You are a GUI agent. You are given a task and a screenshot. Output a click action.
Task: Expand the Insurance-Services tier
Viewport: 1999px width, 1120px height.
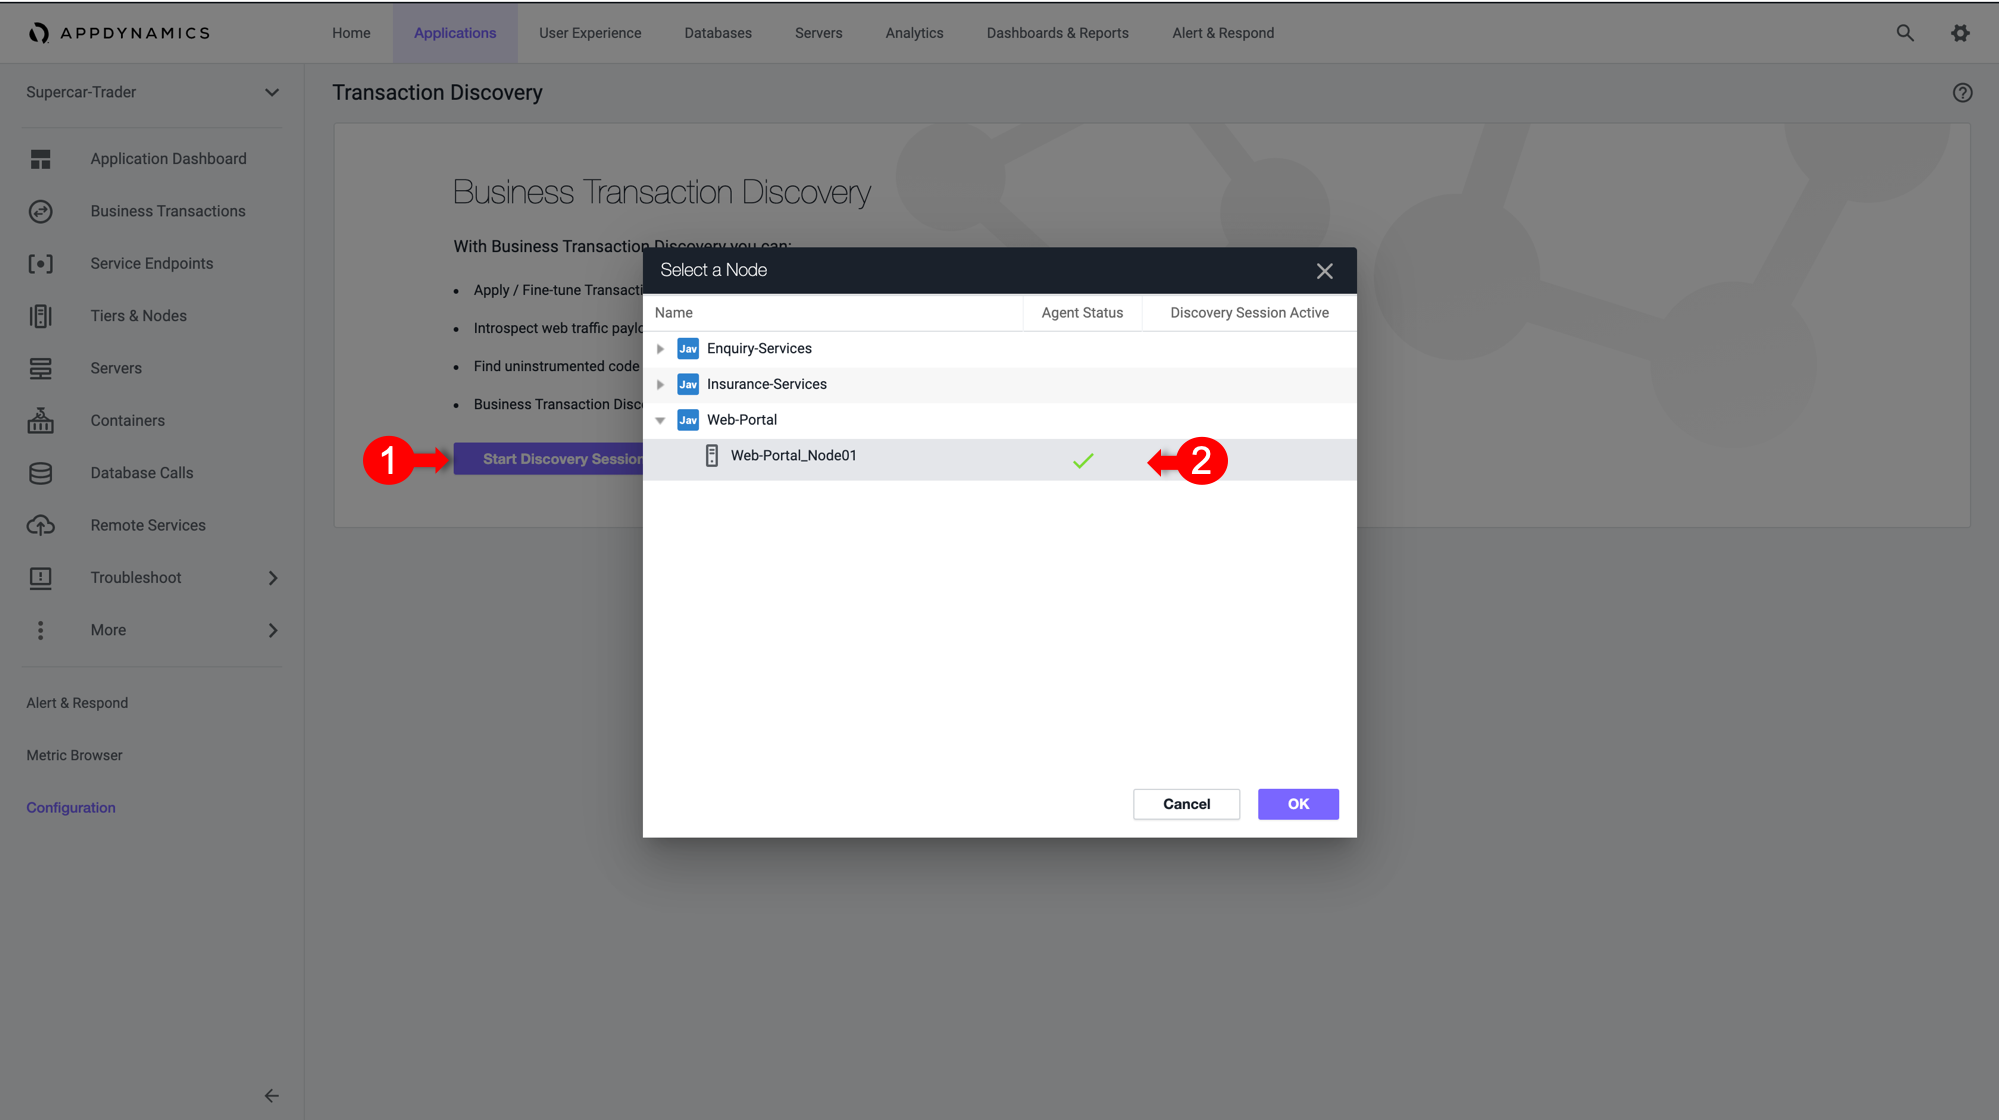[660, 385]
